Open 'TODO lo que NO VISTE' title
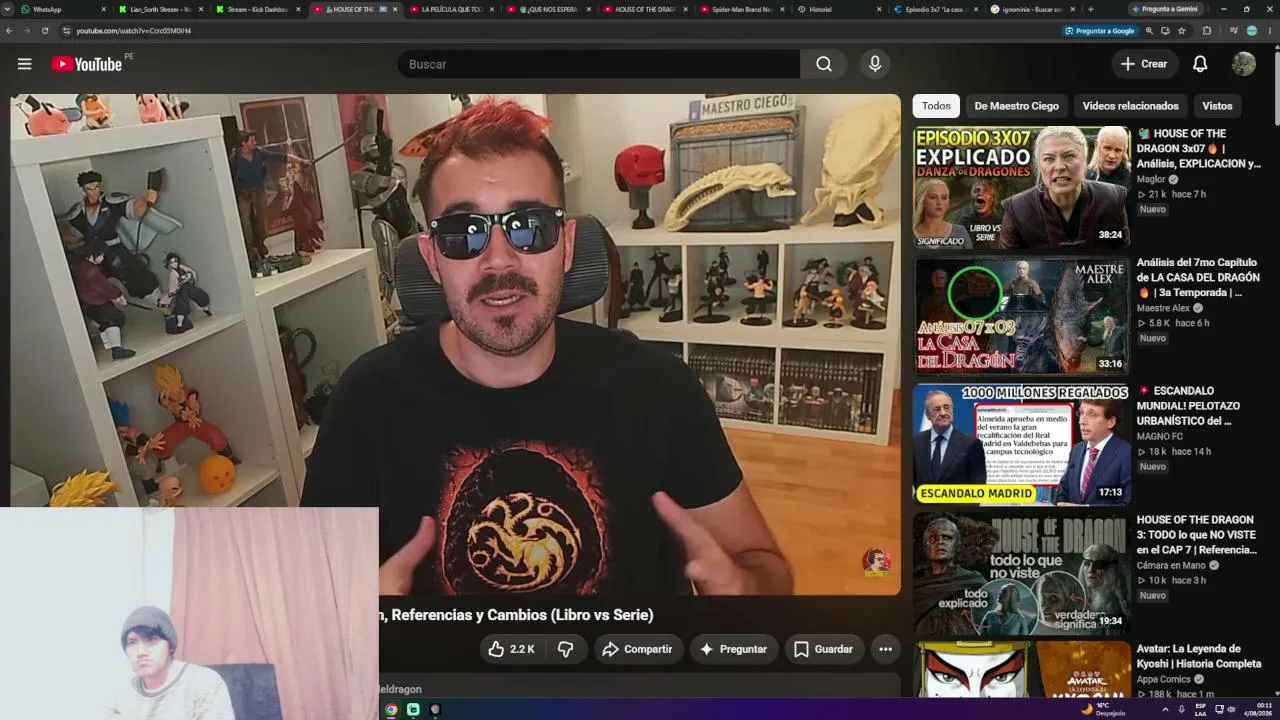Image resolution: width=1280 pixels, height=720 pixels. point(1196,535)
